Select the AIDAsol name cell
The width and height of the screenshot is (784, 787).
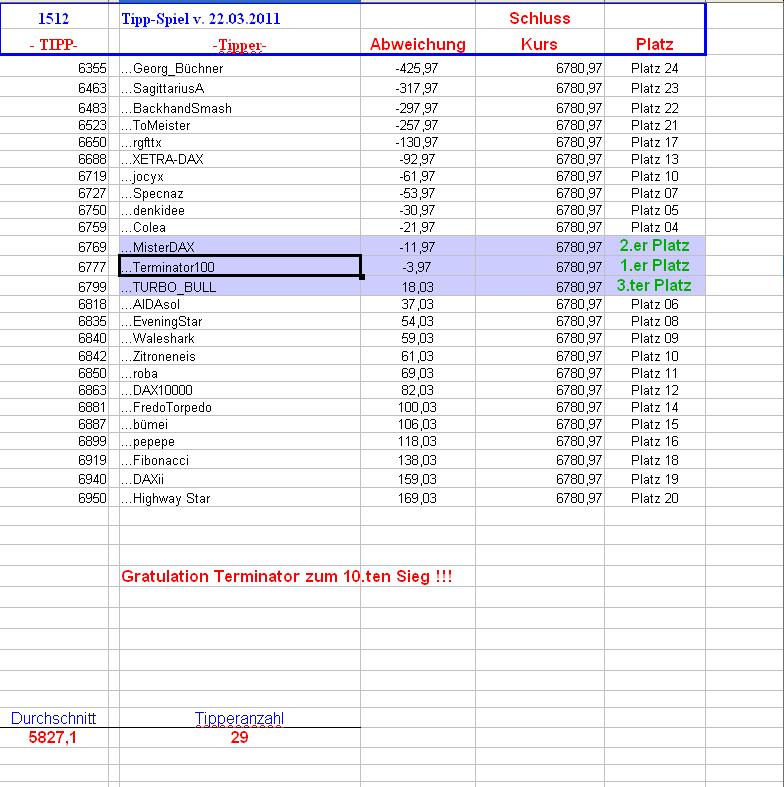(x=239, y=305)
